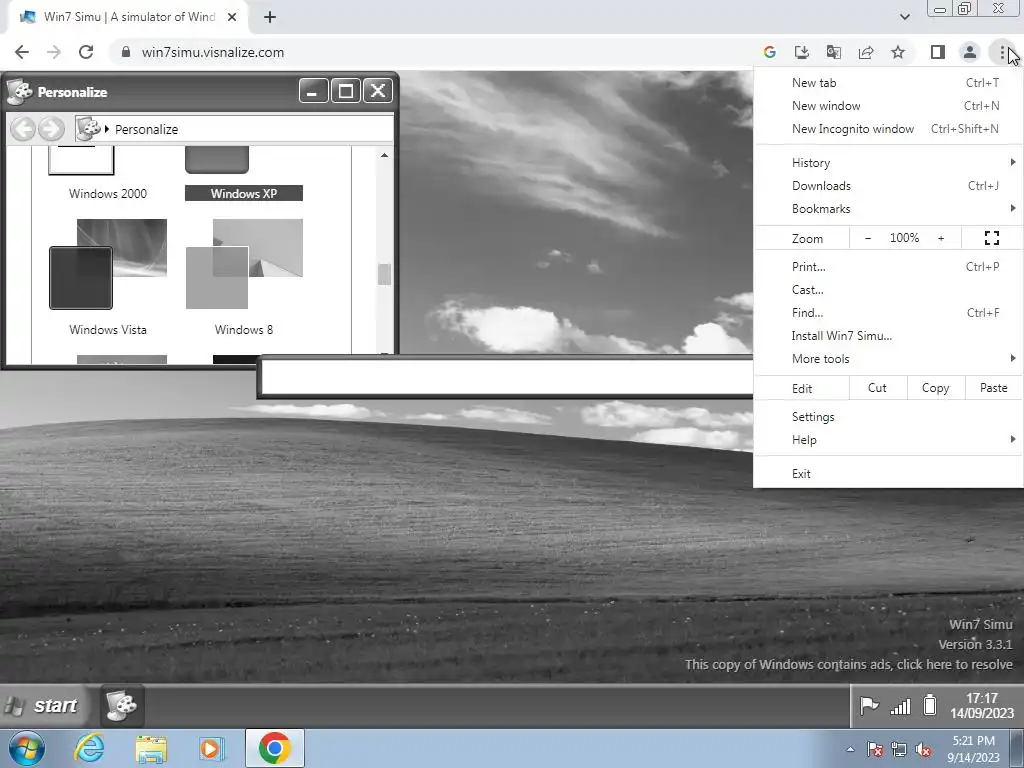
Task: Click the site lock icon in the address bar
Action: pyautogui.click(x=126, y=52)
